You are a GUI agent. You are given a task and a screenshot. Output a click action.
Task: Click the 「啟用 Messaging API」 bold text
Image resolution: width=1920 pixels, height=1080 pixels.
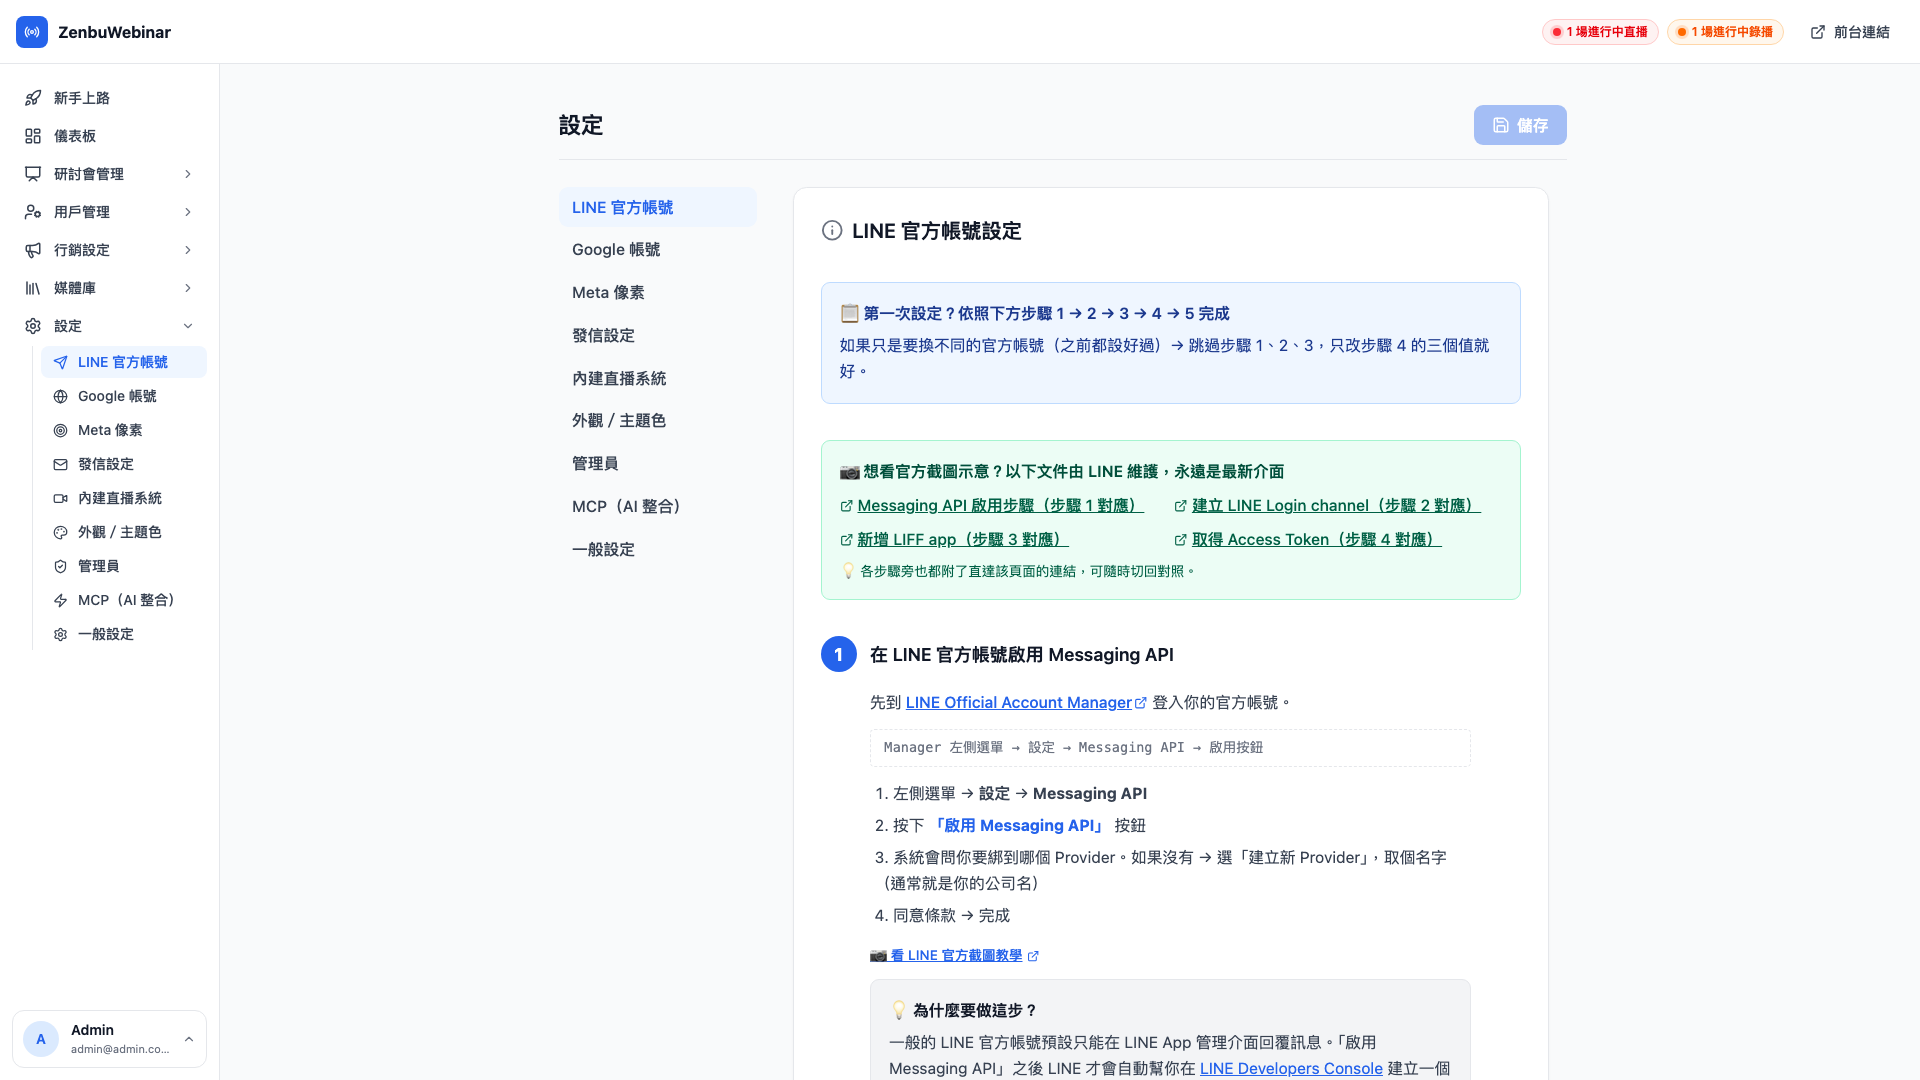coord(1019,826)
